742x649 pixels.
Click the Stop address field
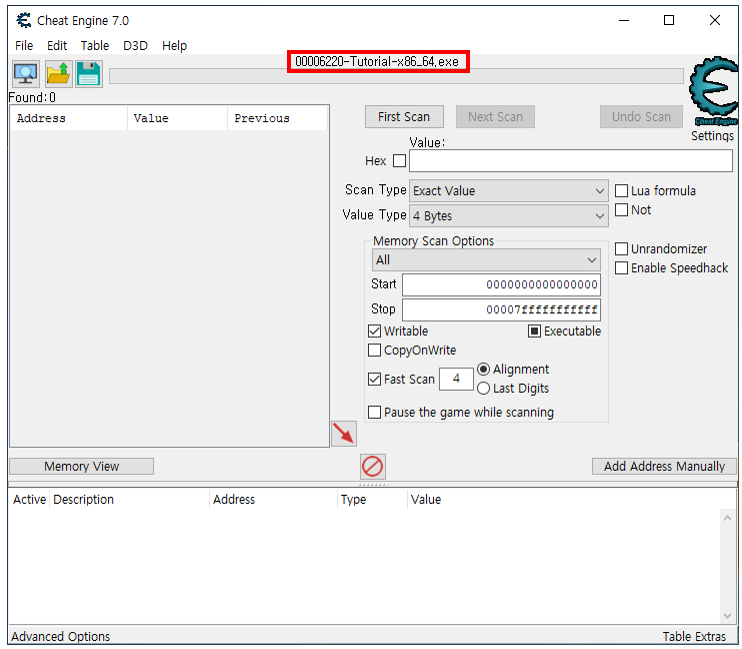coord(501,310)
